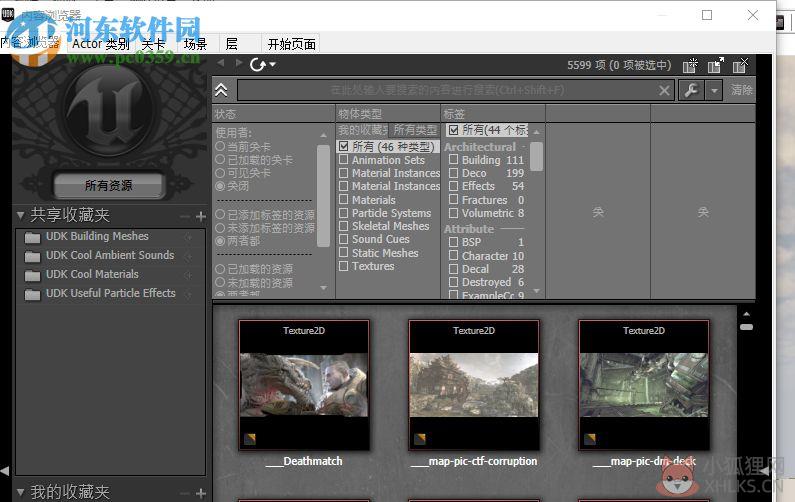Enable Particle Systems type filter
The height and width of the screenshot is (502, 795).
click(344, 212)
